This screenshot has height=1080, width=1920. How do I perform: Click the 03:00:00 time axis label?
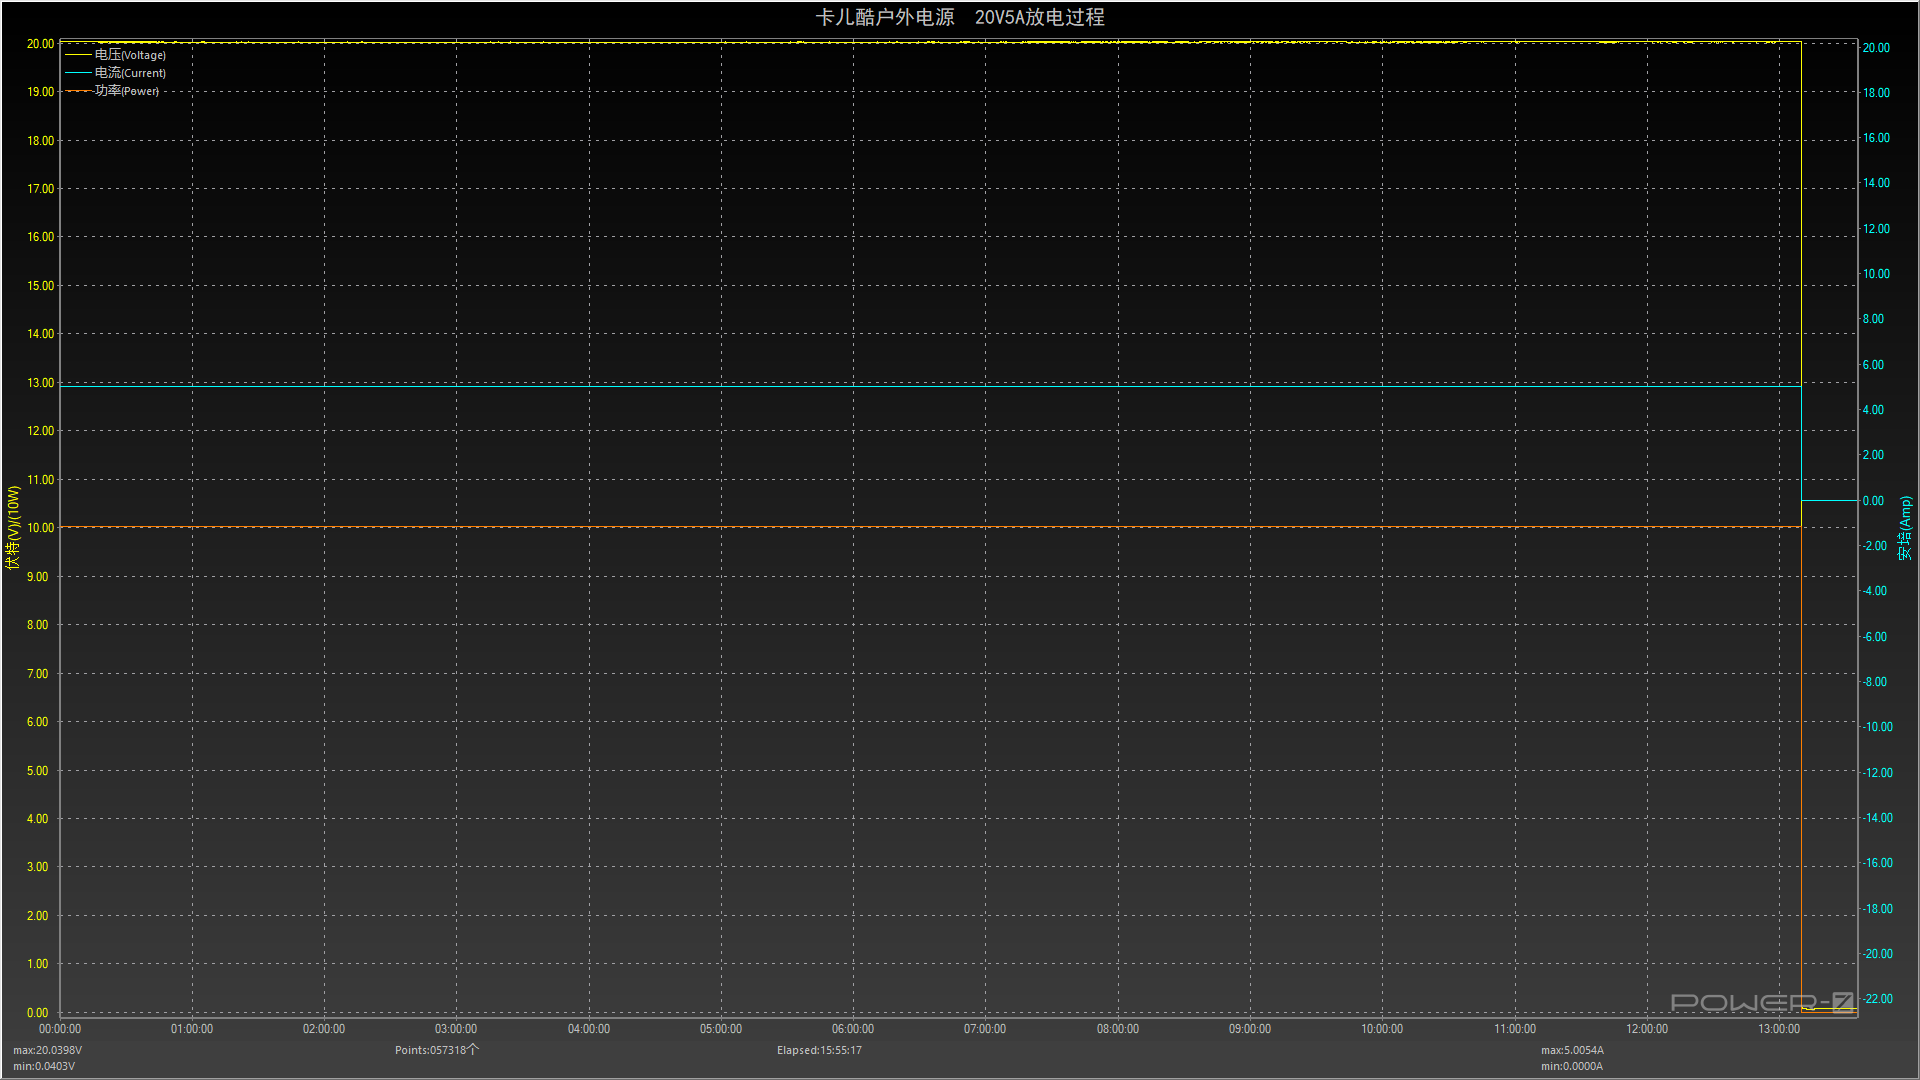click(456, 1029)
